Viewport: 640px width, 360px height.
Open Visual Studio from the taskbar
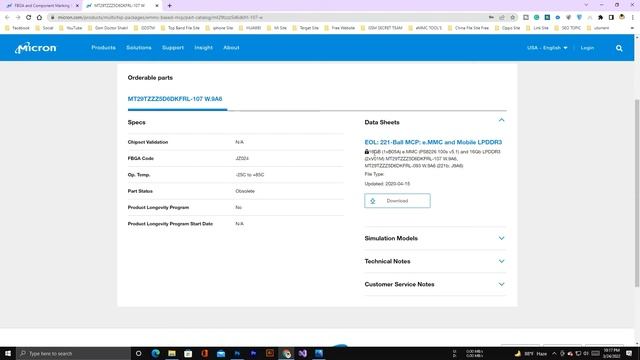tap(302, 353)
